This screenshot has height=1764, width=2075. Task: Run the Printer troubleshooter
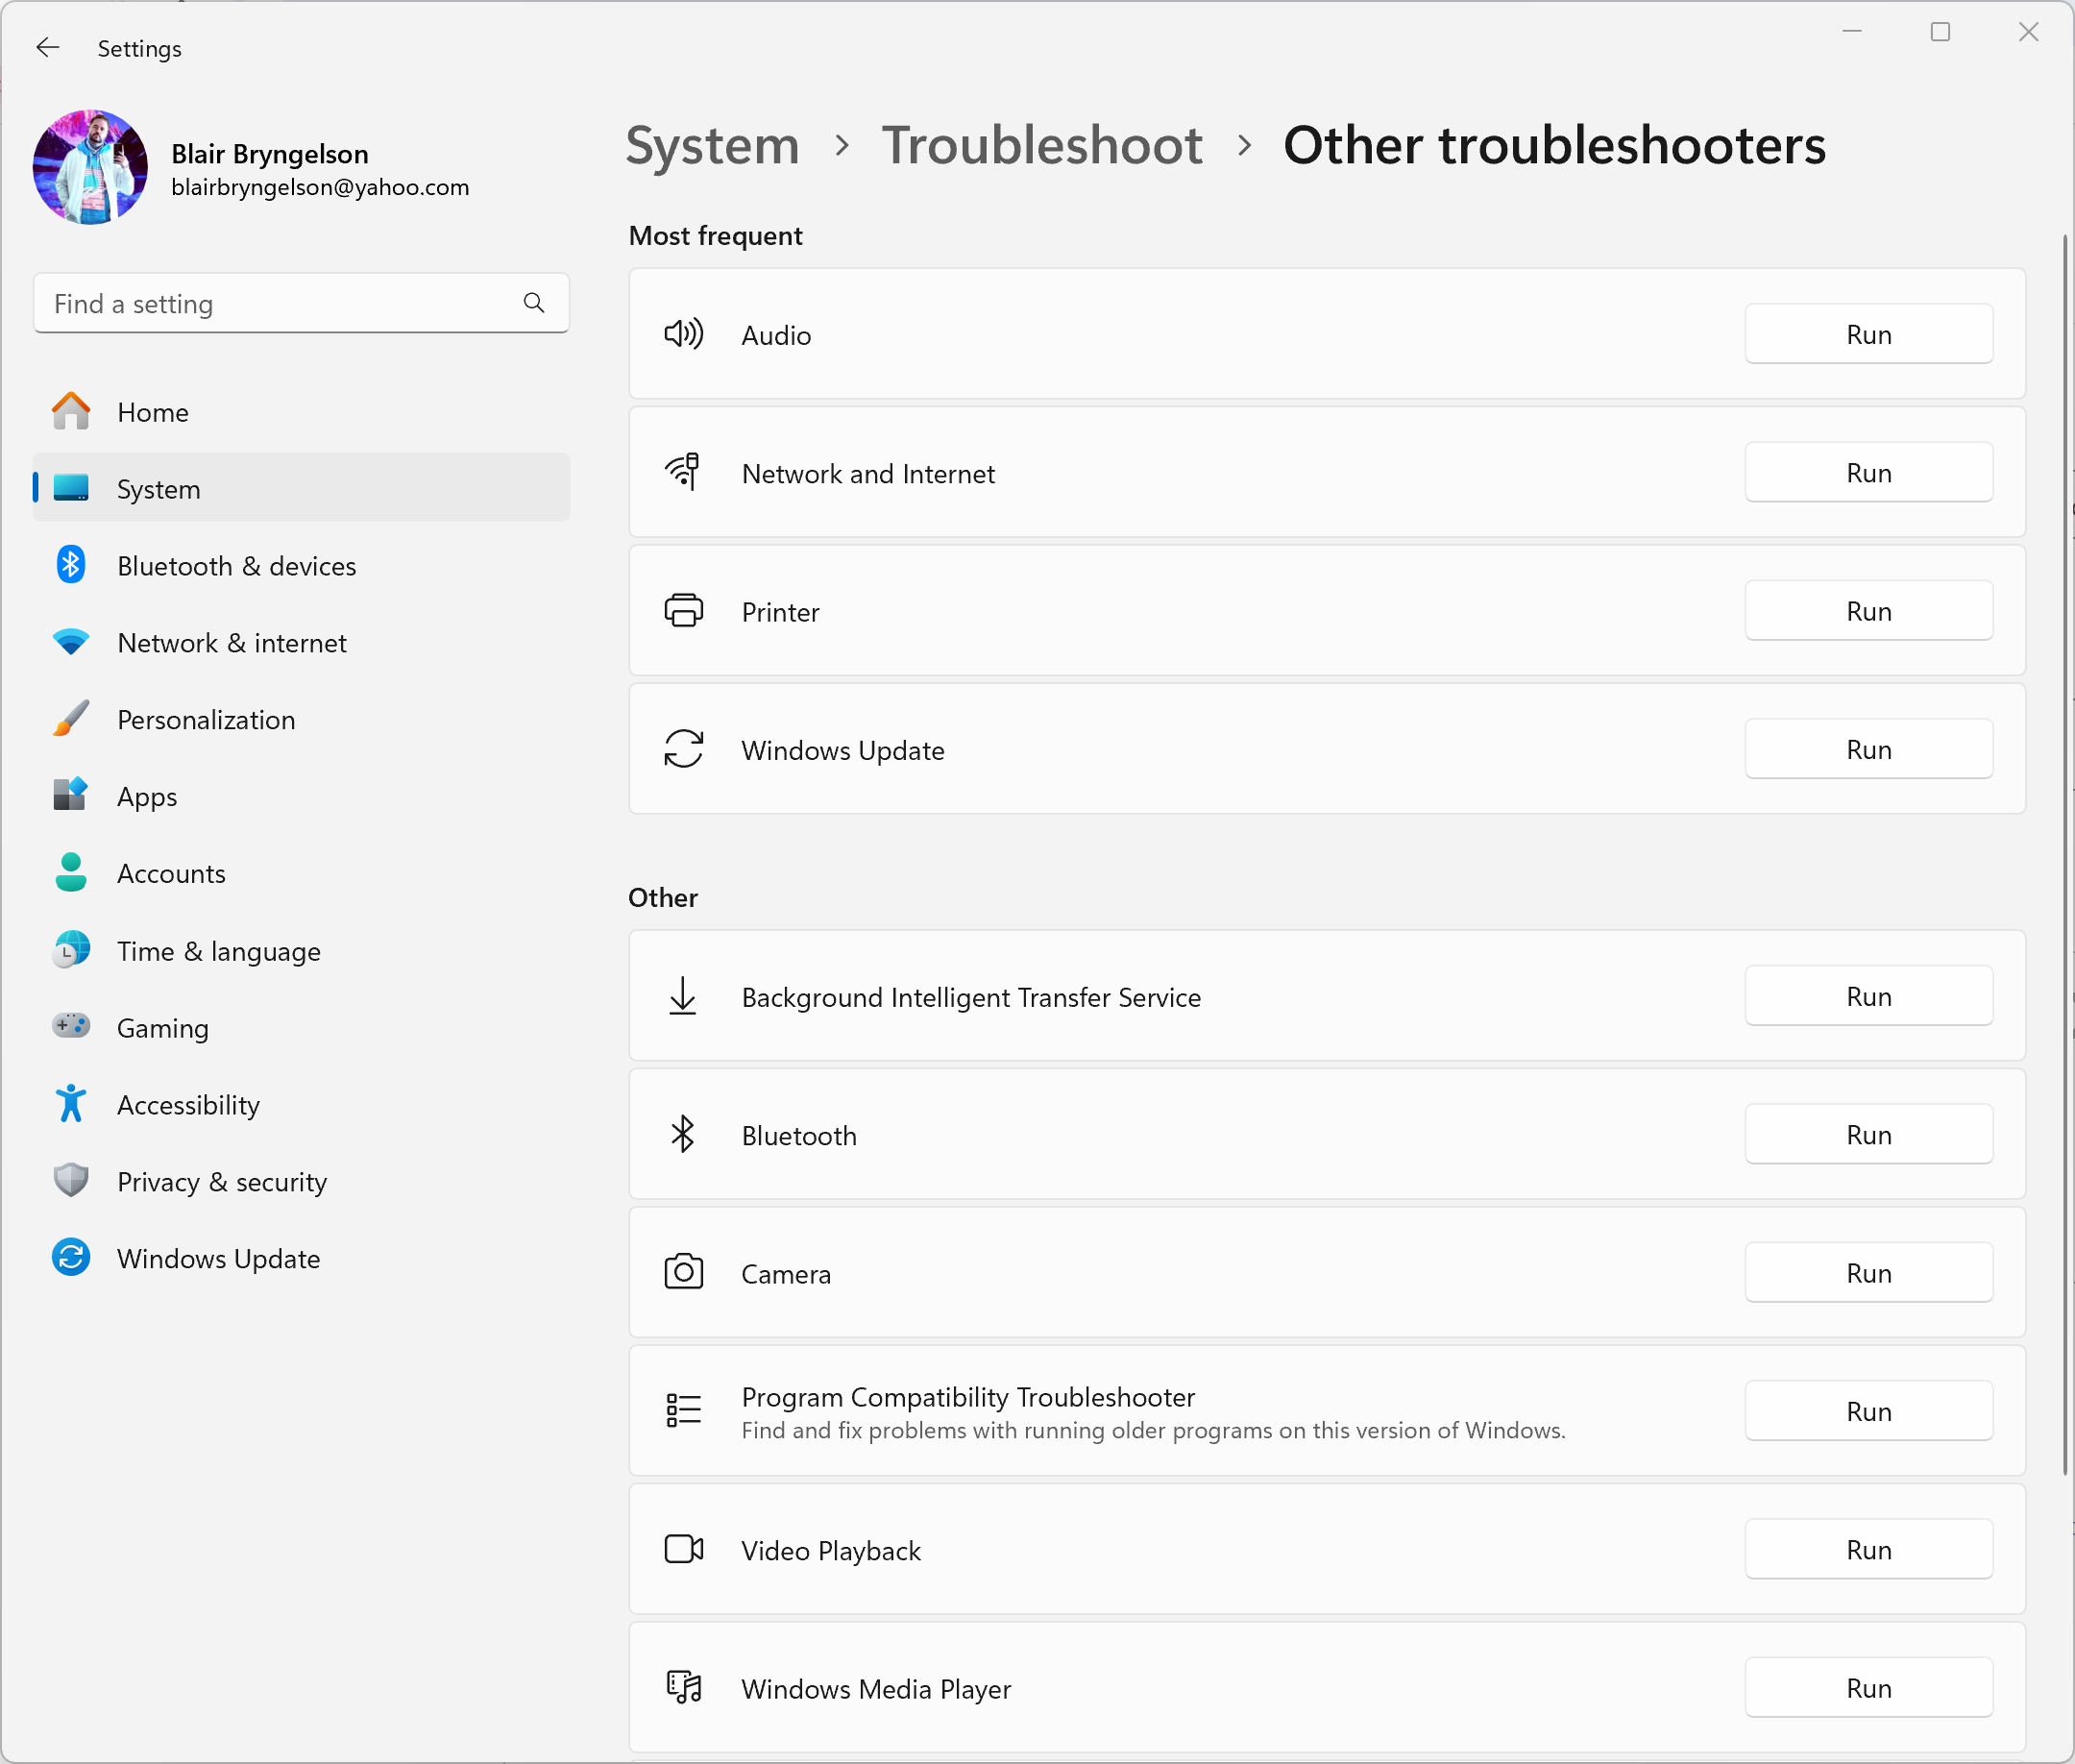tap(1867, 611)
